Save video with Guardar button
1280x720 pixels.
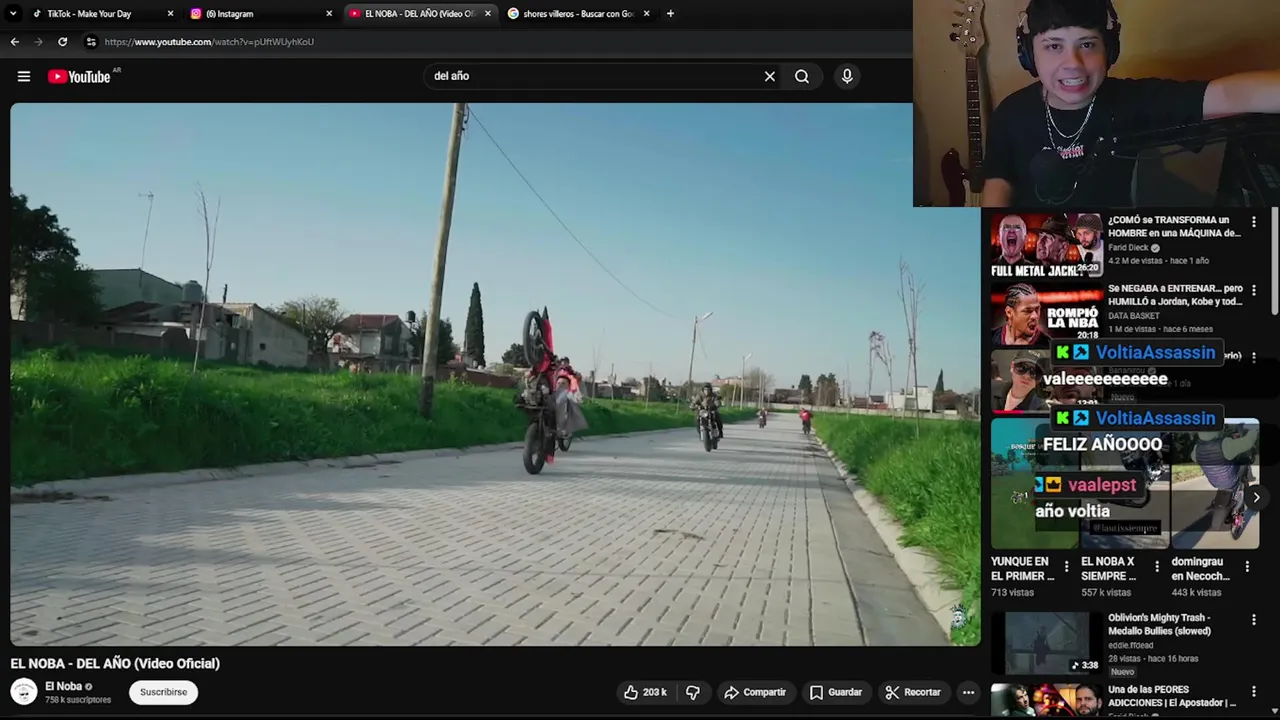click(x=836, y=692)
